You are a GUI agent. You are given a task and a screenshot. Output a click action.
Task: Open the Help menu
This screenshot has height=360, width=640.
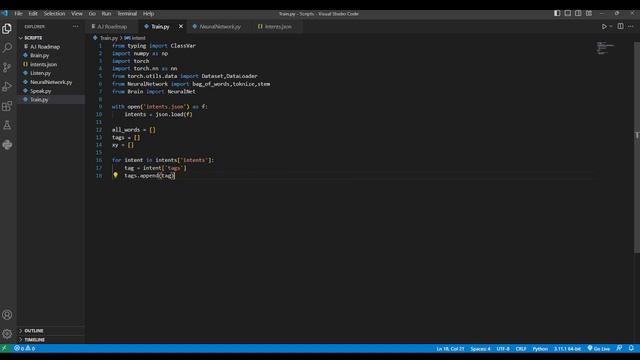click(149, 13)
